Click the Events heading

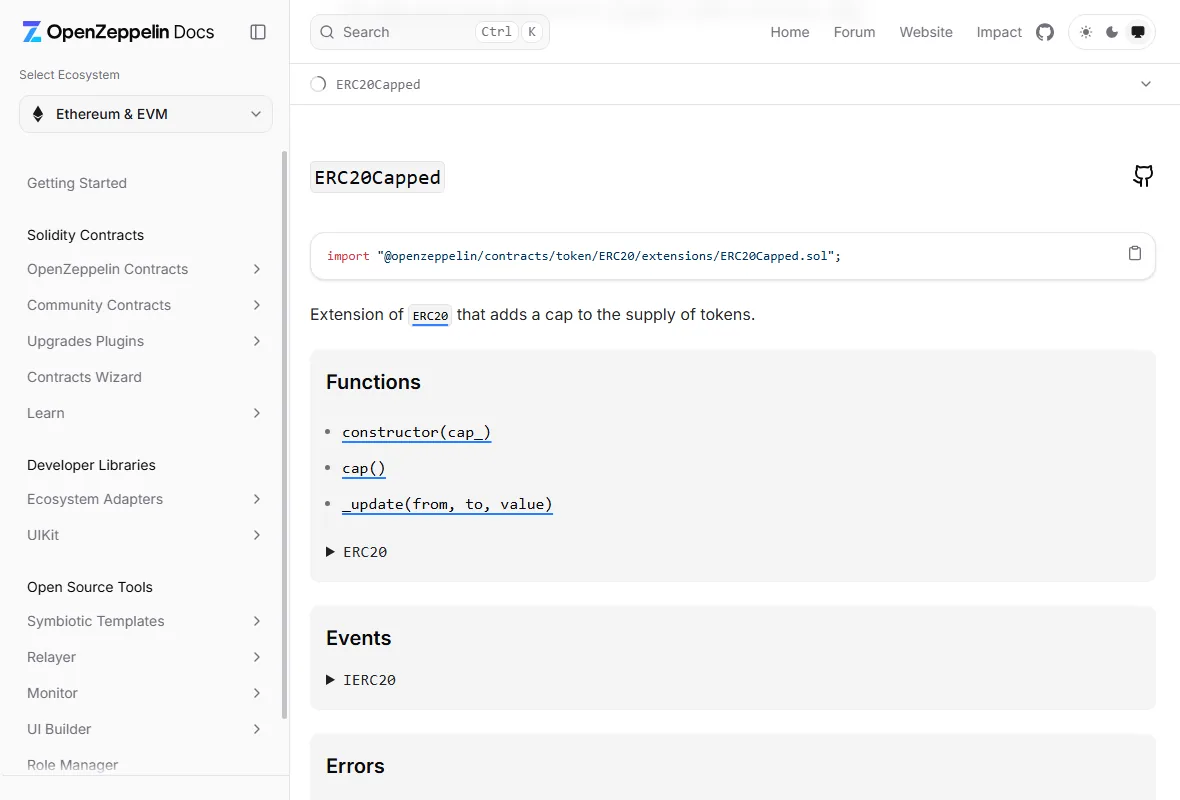point(358,638)
